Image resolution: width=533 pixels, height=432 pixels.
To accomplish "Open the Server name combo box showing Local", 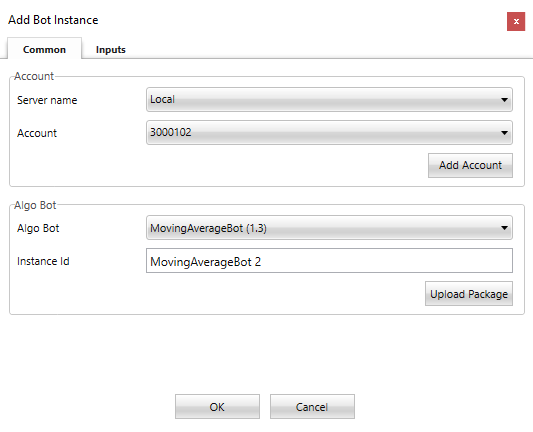I will [x=329, y=100].
